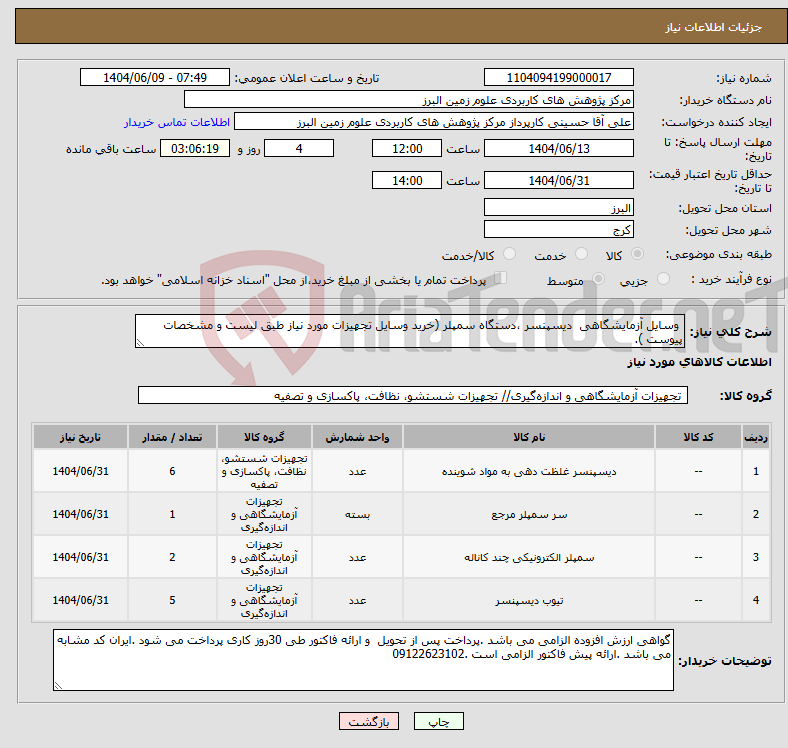Click the کد کالا column header
Viewport: 788px width, 748px height.
coord(698,437)
